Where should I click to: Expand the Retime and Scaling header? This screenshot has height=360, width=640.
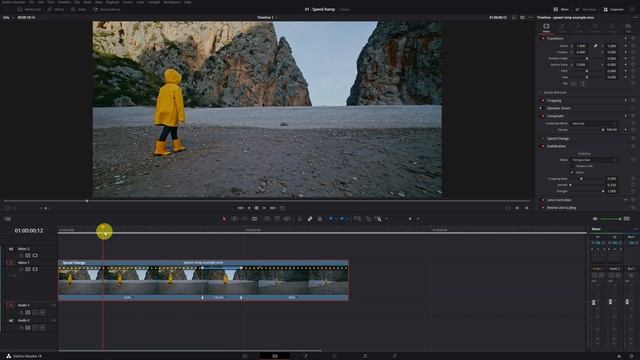pyautogui.click(x=561, y=208)
